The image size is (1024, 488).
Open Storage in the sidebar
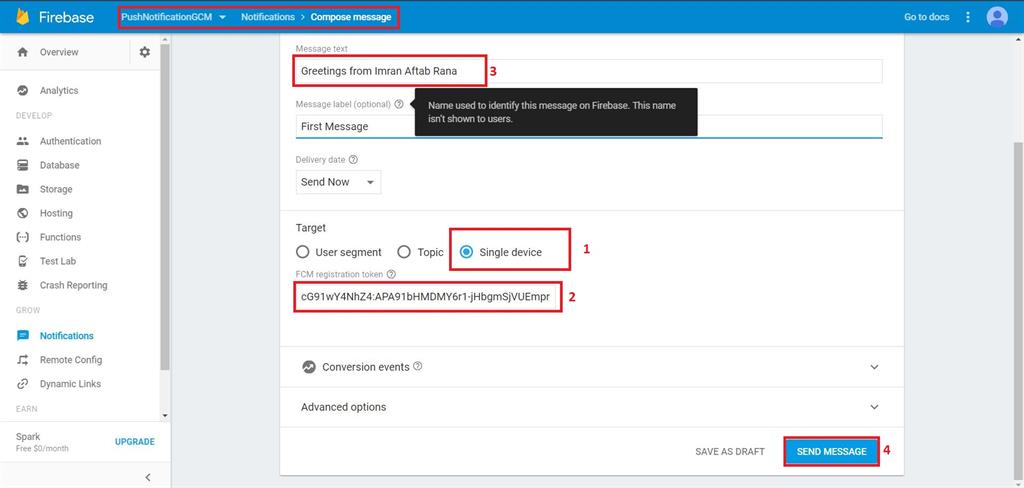point(56,189)
